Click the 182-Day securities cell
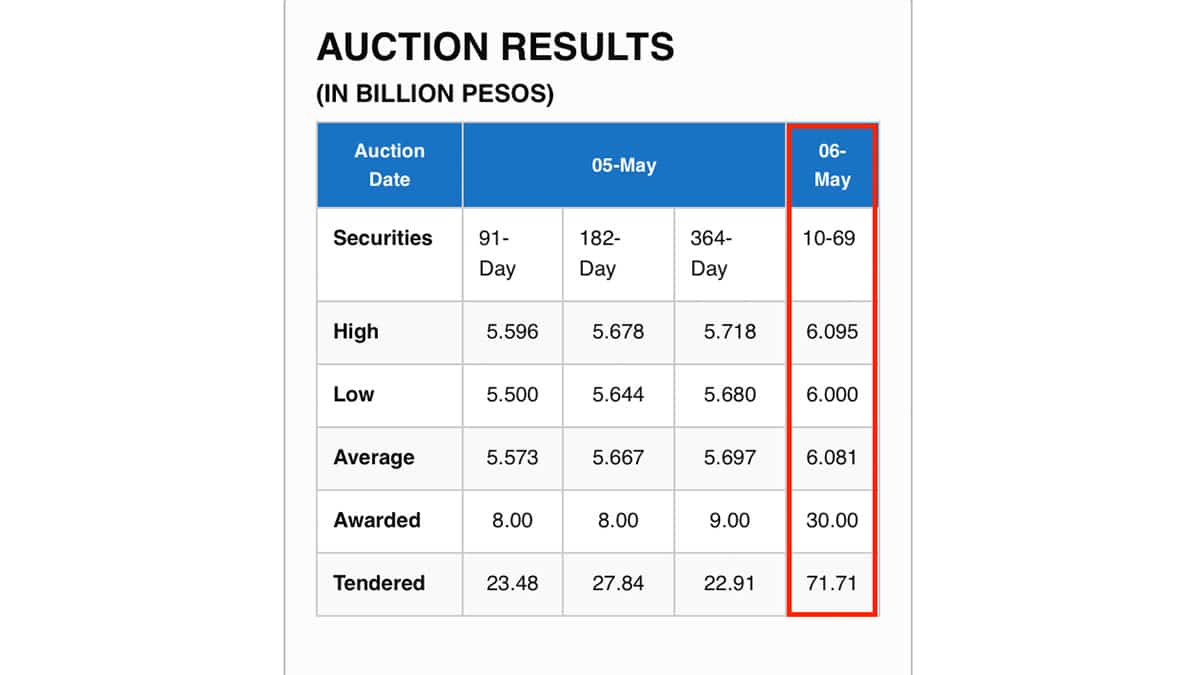The width and height of the screenshot is (1200, 675). tap(599, 254)
